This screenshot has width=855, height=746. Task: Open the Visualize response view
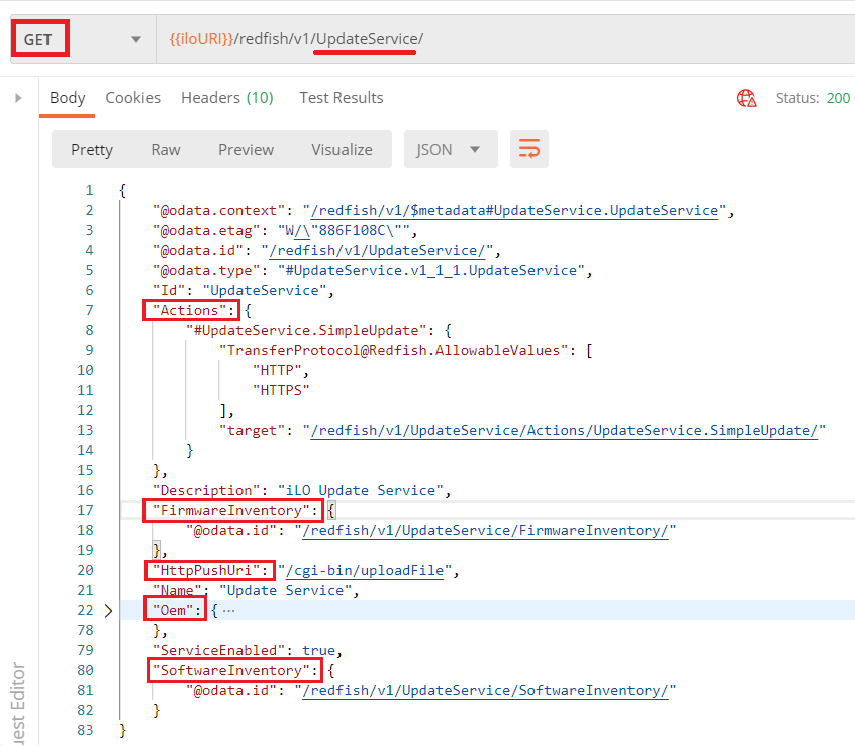341,149
